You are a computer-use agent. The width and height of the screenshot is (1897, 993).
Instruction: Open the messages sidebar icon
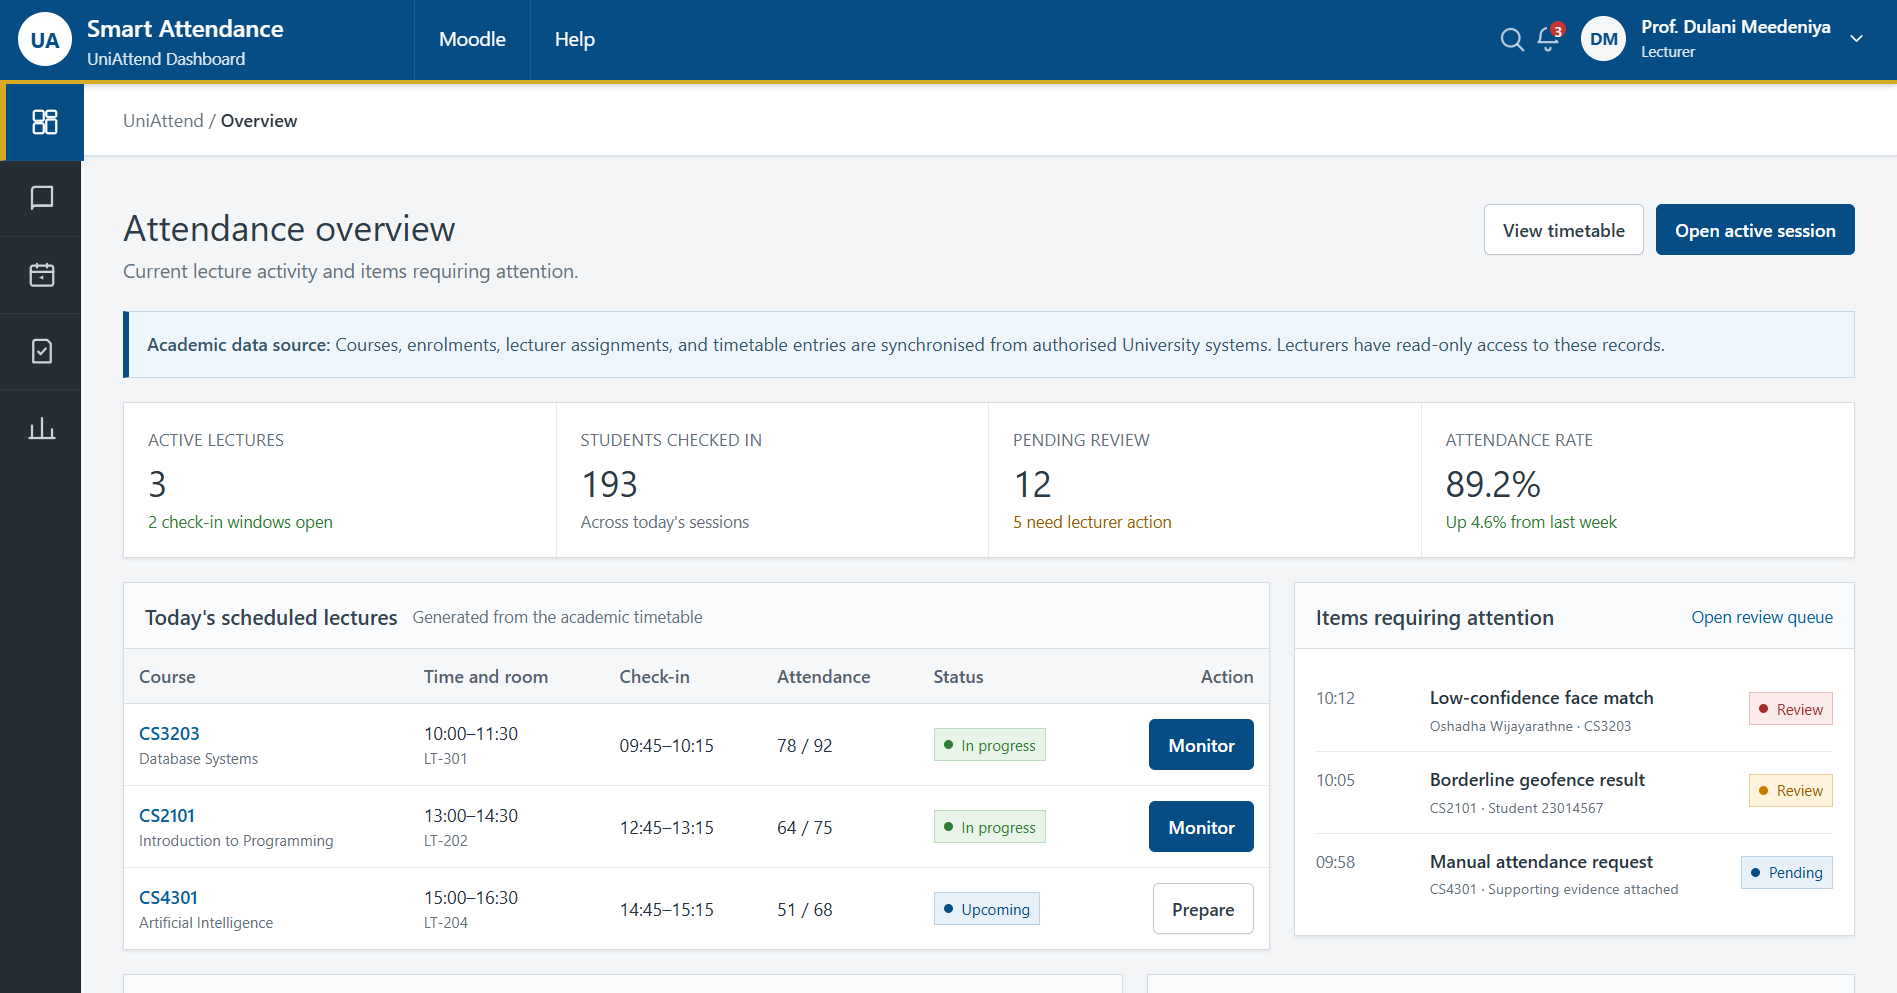coord(42,198)
